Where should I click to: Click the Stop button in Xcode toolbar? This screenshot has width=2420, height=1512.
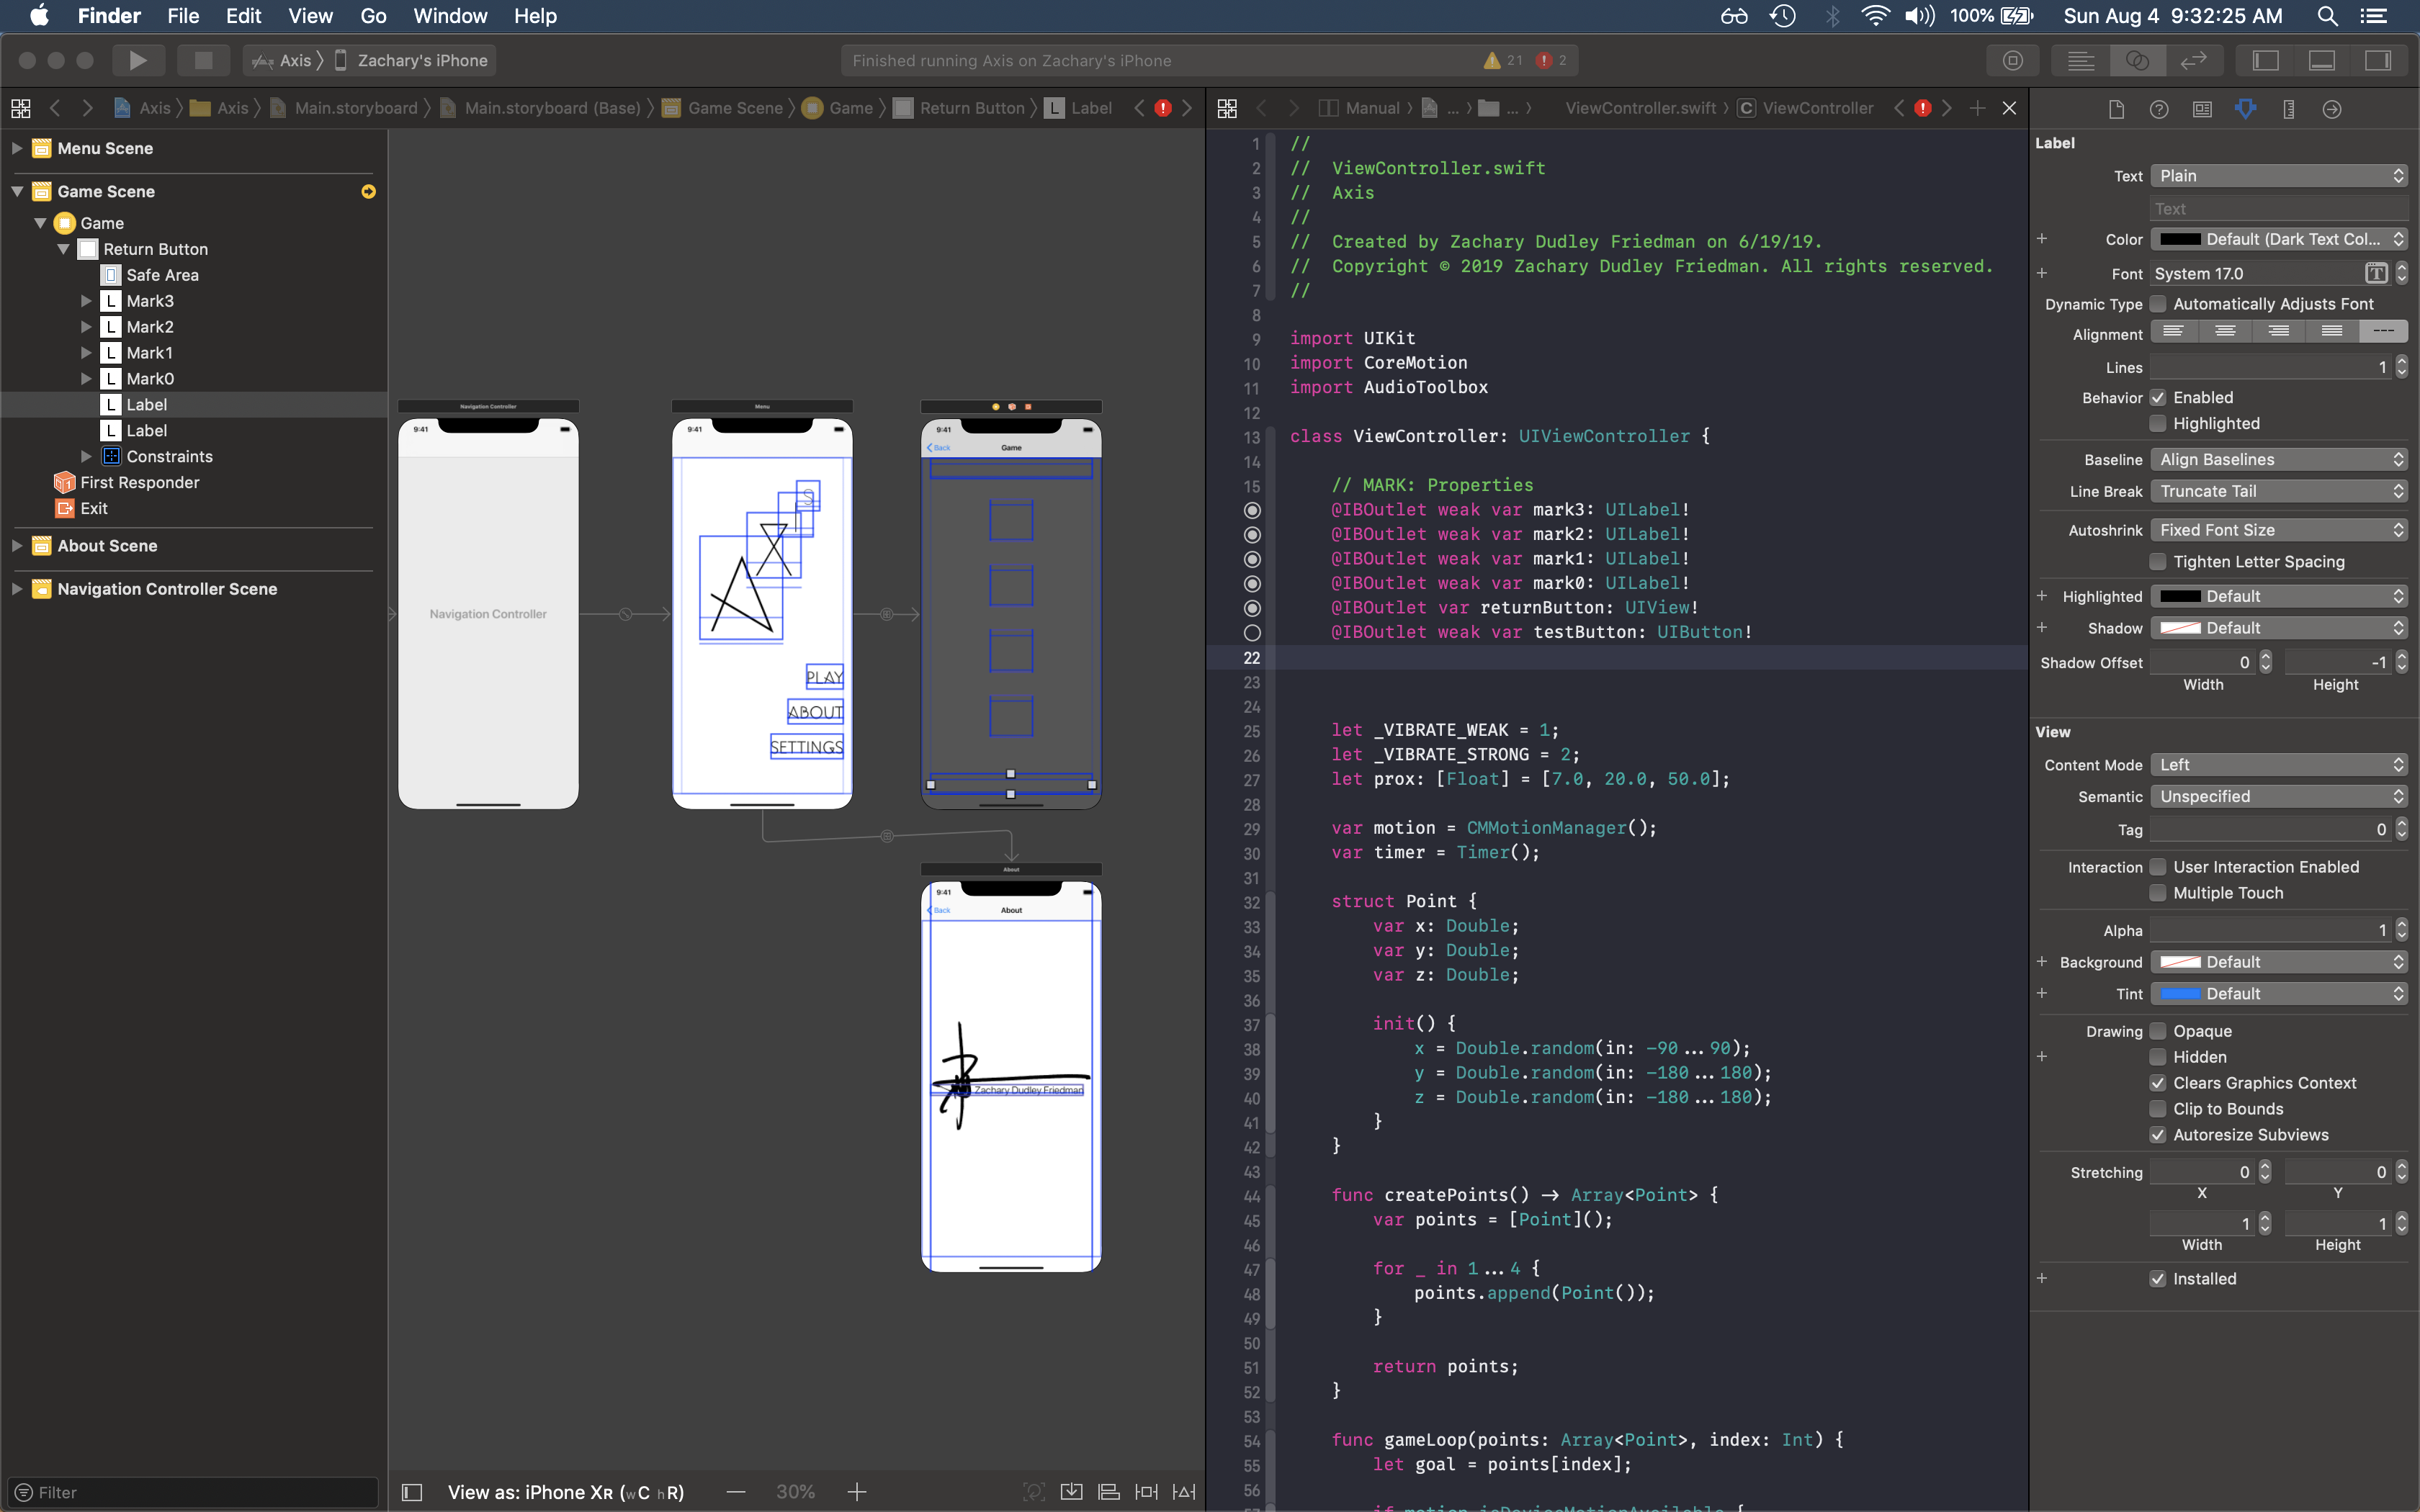pos(203,60)
